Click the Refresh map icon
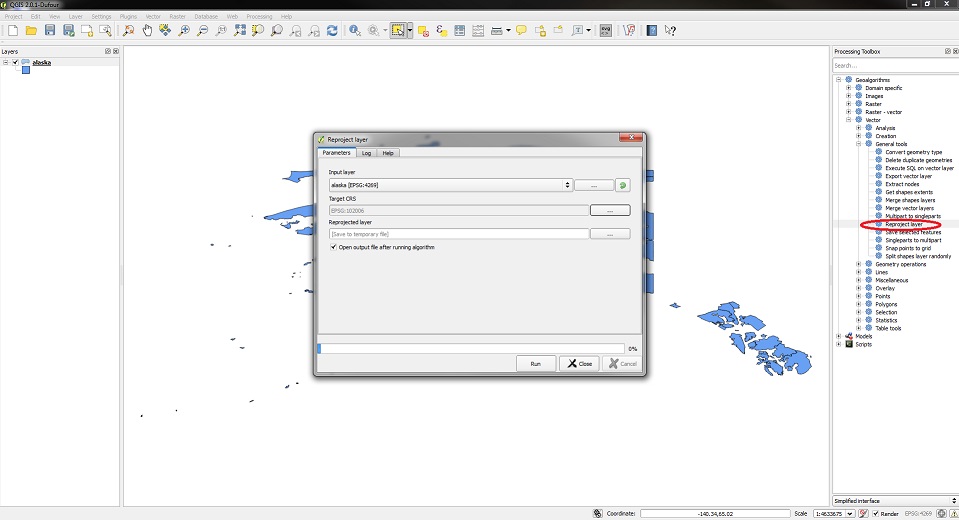 (x=332, y=30)
